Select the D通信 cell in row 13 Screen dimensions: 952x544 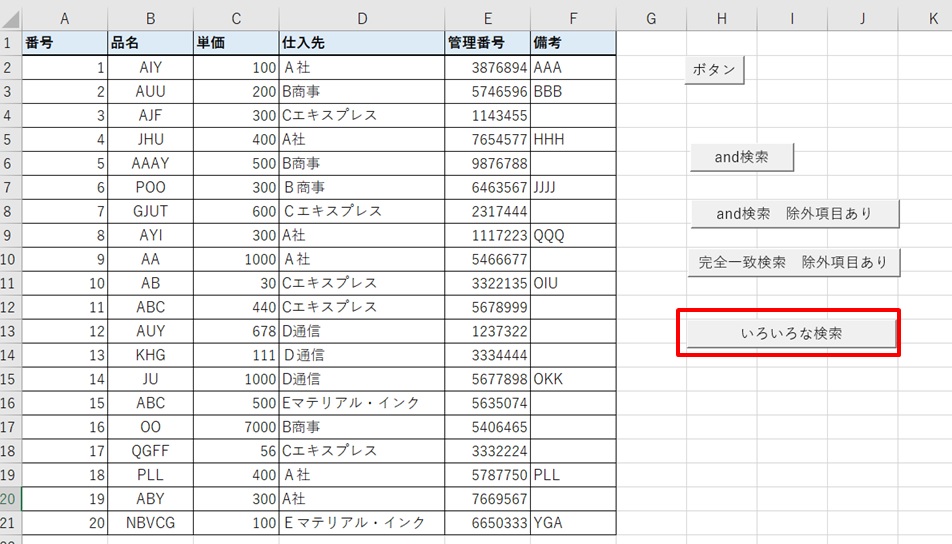click(362, 332)
